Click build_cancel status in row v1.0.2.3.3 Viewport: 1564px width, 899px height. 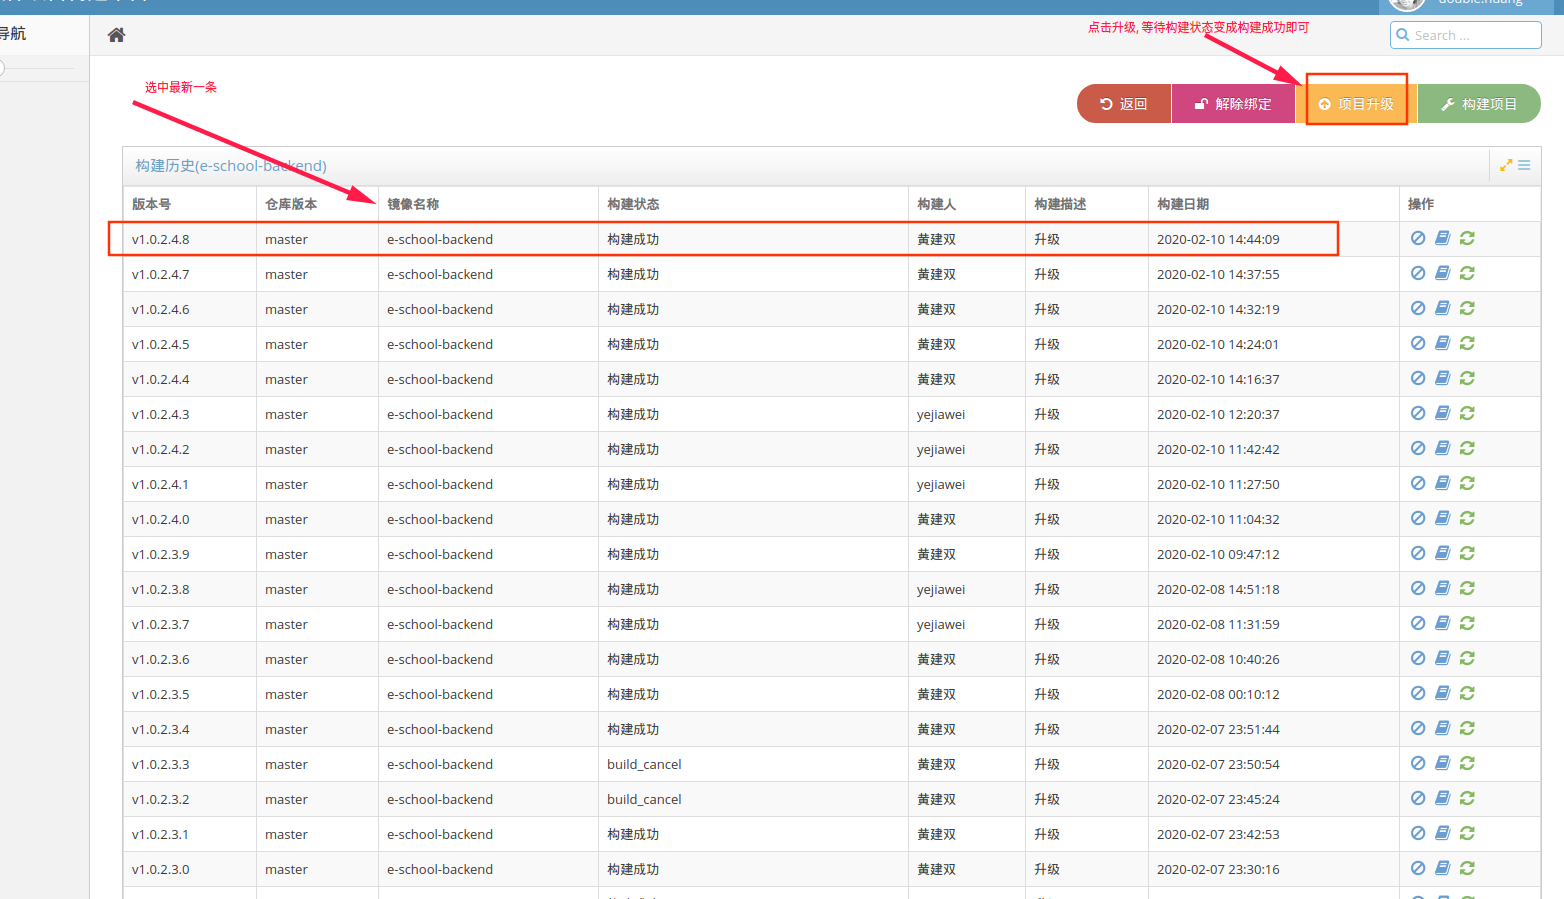click(644, 764)
